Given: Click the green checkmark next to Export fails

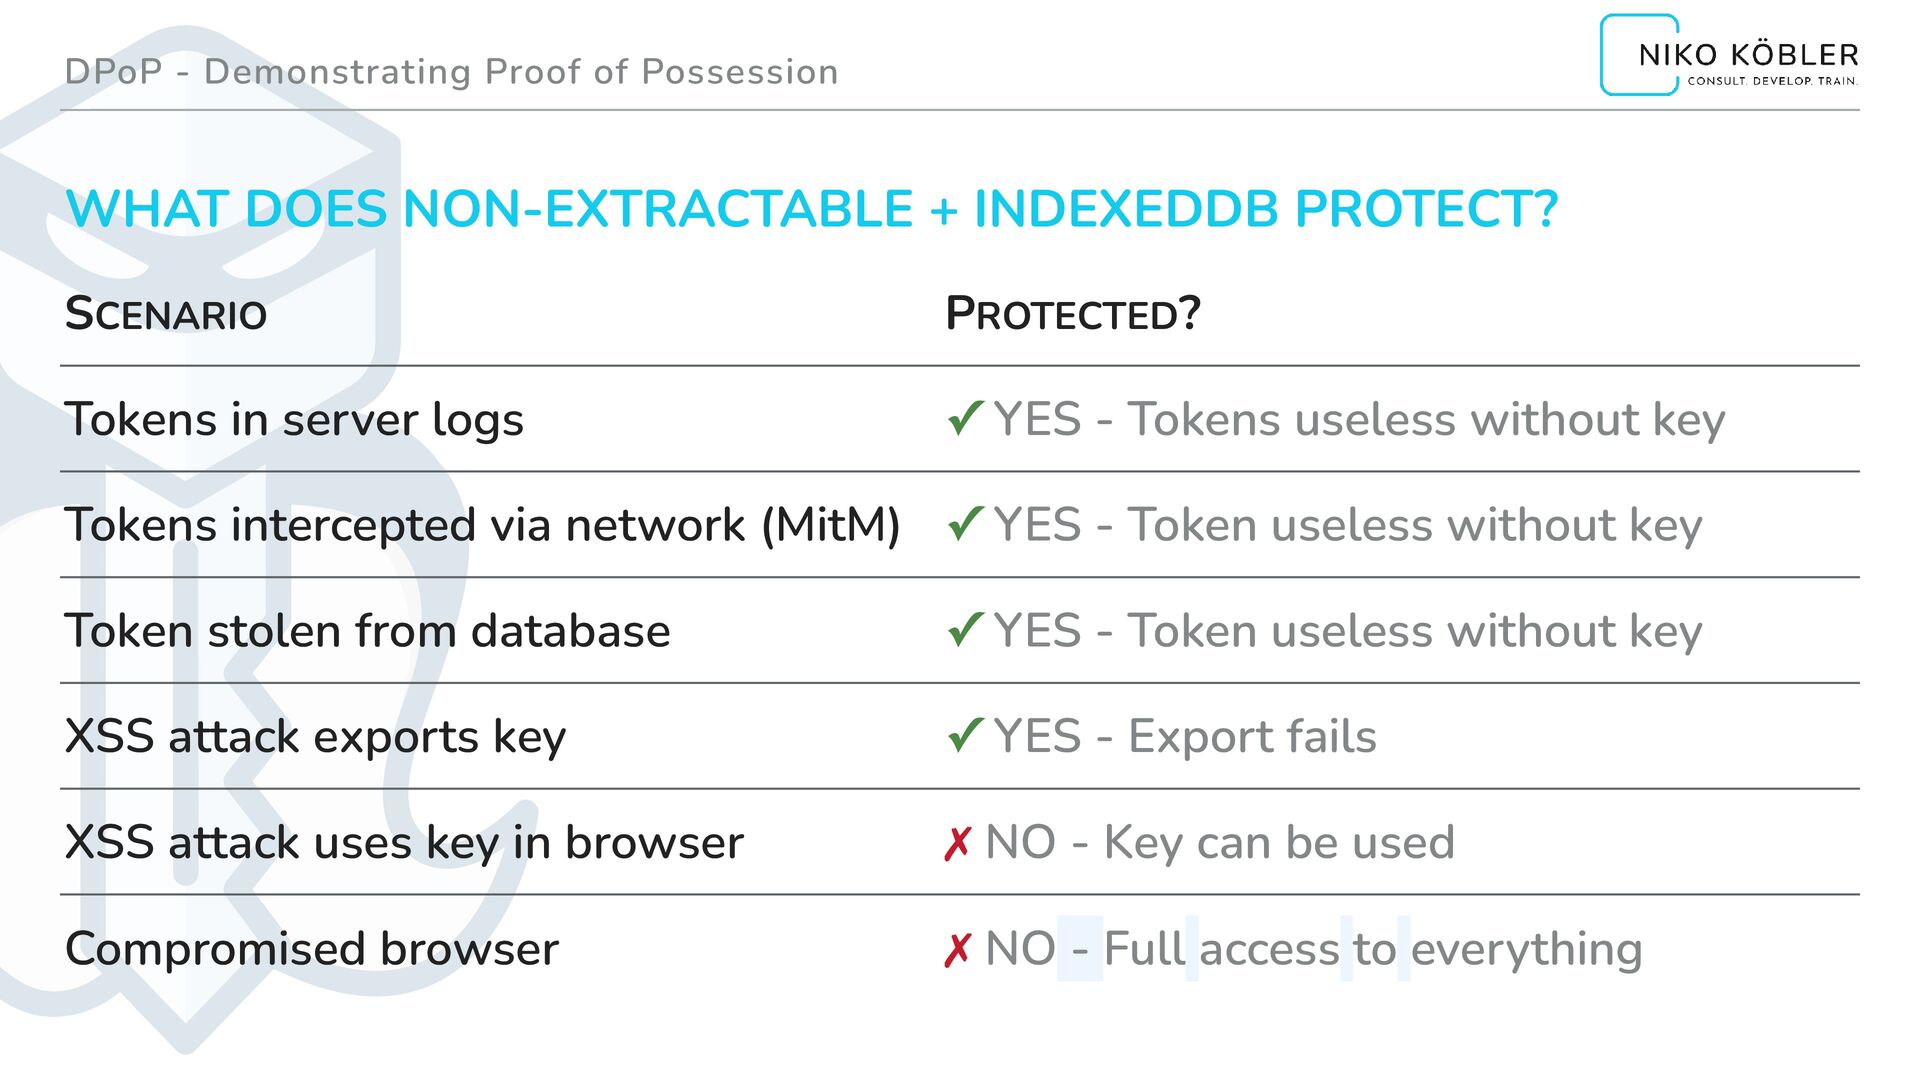Looking at the screenshot, I should pos(965,736).
